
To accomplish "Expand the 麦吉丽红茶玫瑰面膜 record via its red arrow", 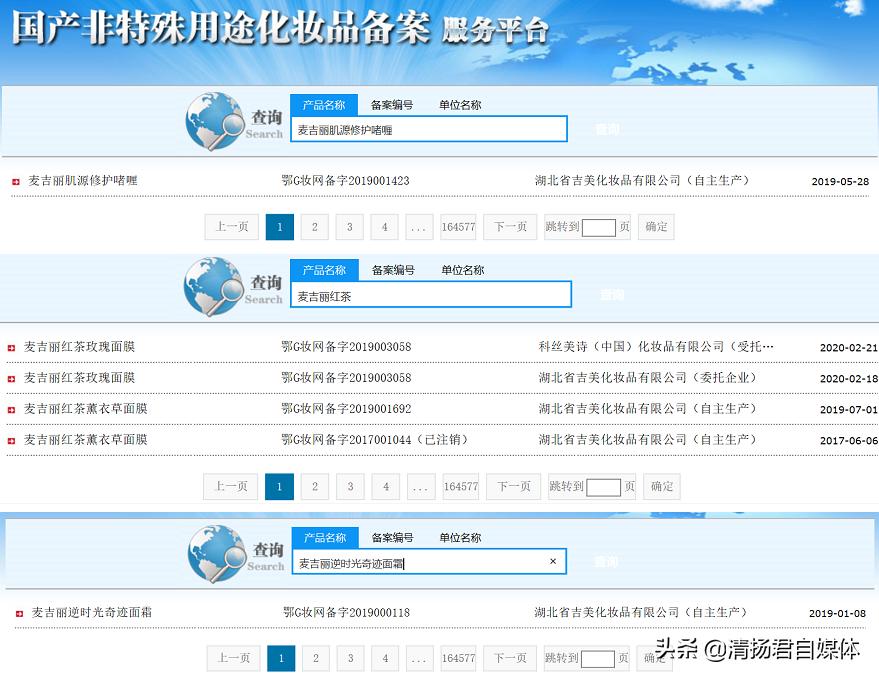I will pos(13,346).
